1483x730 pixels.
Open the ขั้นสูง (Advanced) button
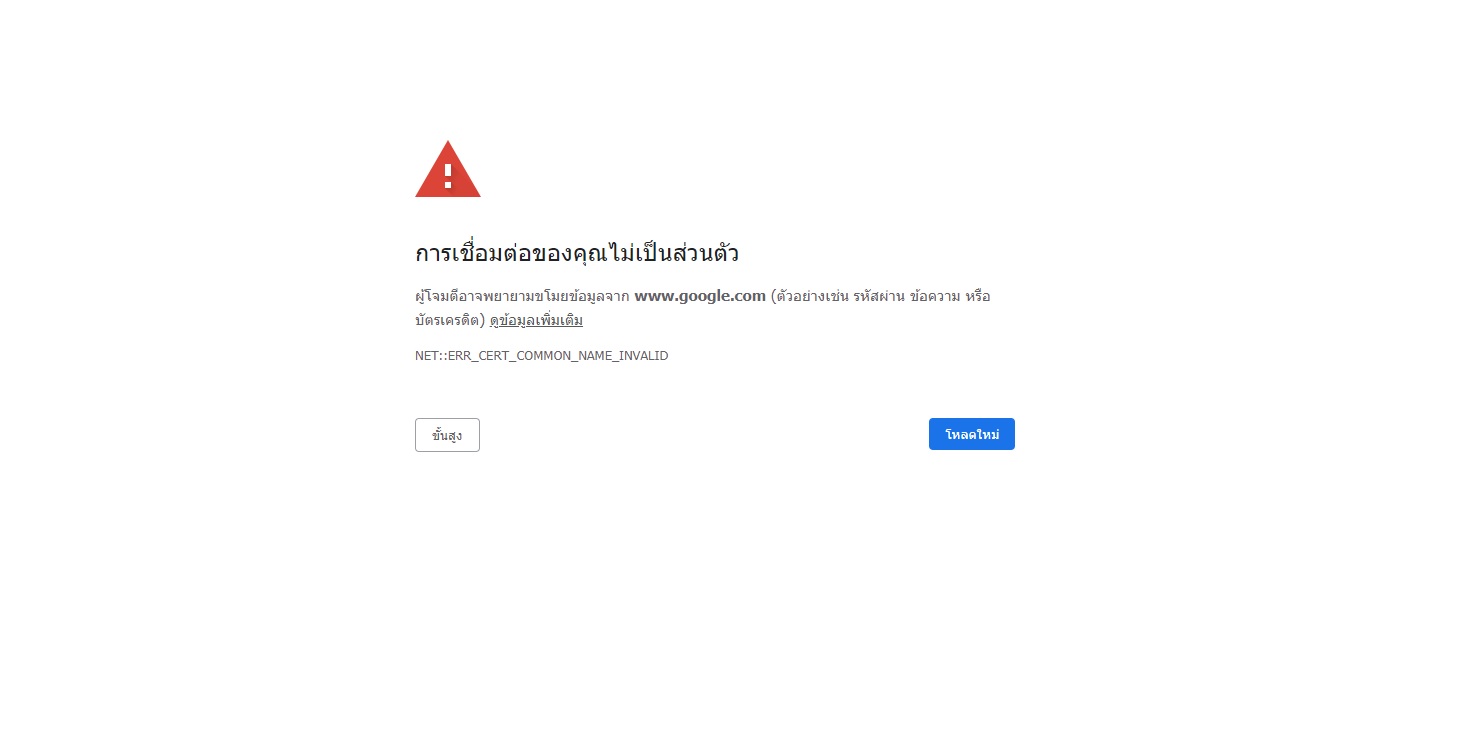click(x=447, y=435)
